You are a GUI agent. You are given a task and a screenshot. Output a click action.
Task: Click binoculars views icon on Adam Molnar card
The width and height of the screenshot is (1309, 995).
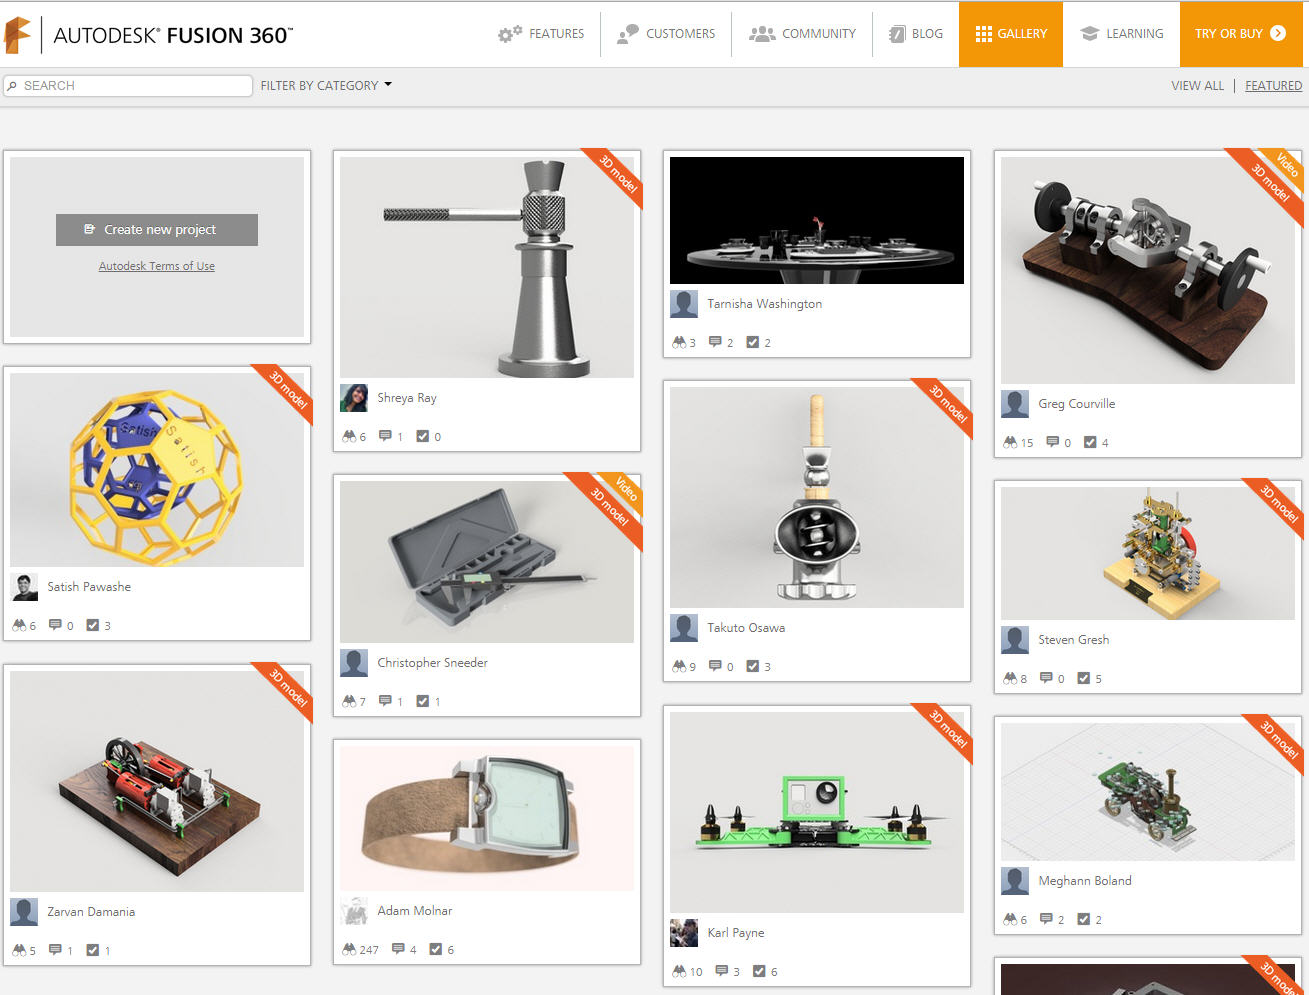(x=349, y=949)
